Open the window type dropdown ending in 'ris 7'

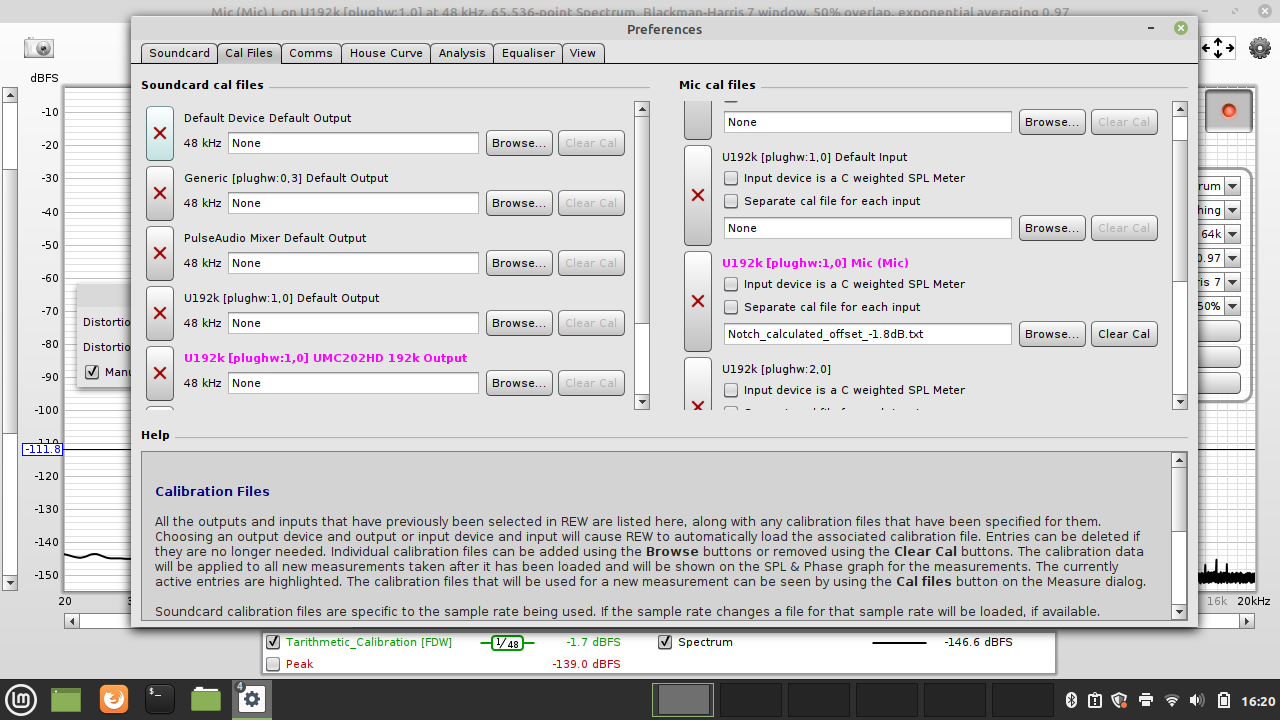(x=1232, y=282)
